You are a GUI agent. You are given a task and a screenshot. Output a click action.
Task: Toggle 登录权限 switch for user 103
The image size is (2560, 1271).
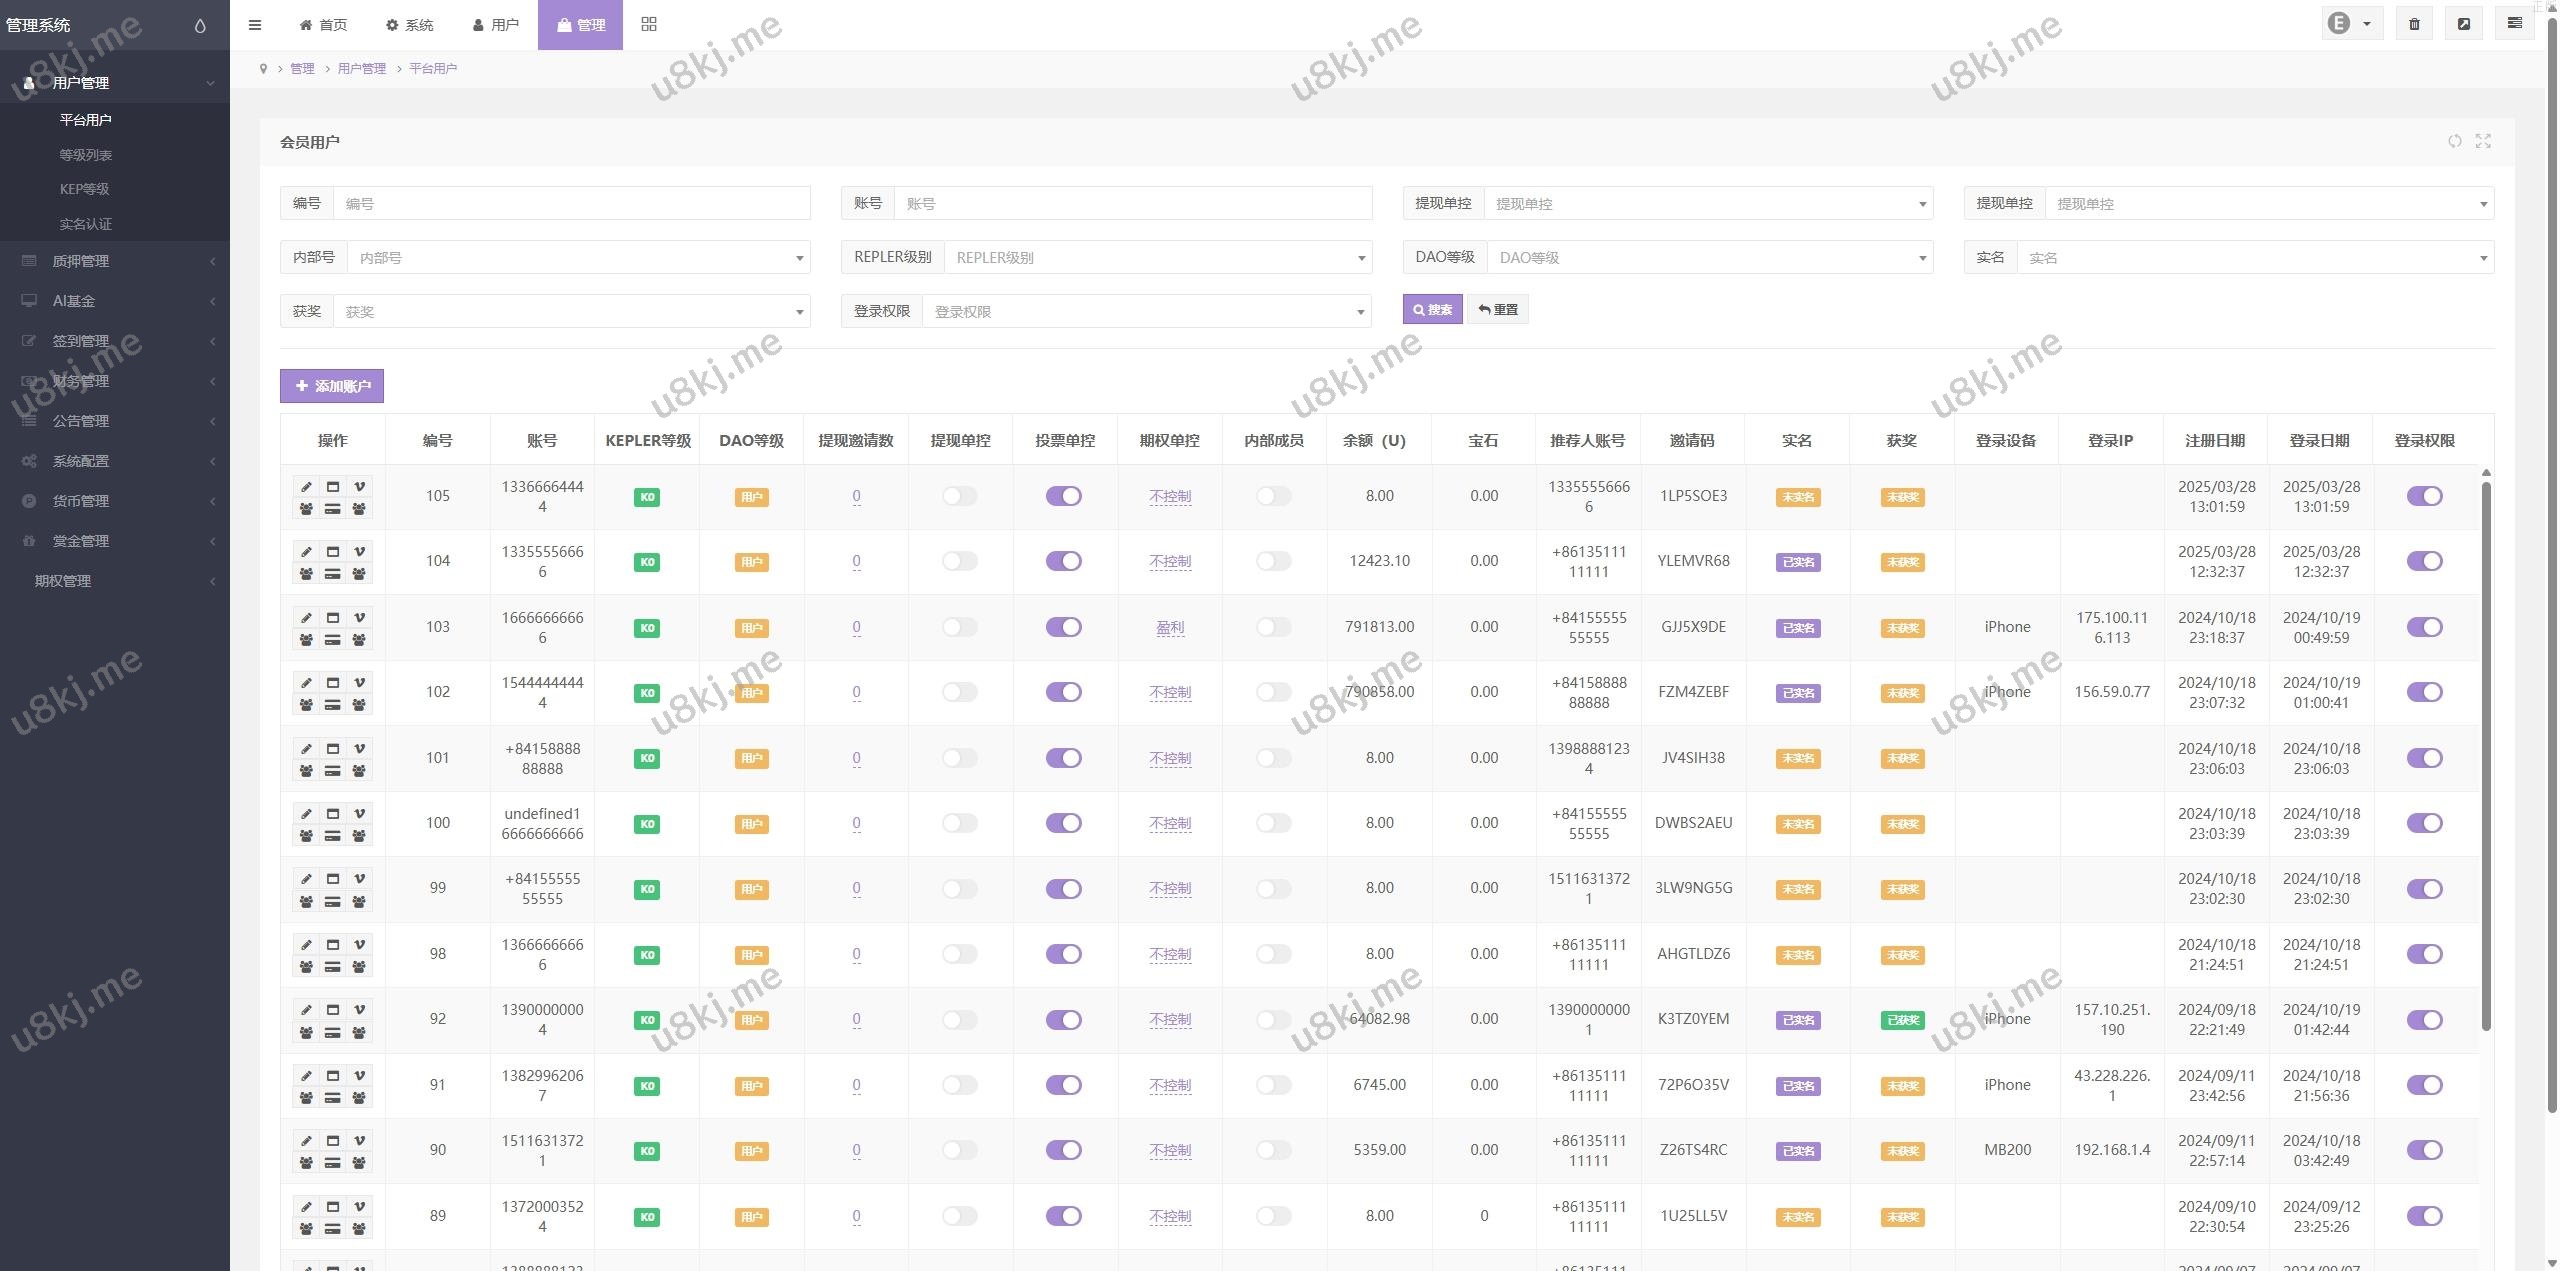coord(2424,627)
